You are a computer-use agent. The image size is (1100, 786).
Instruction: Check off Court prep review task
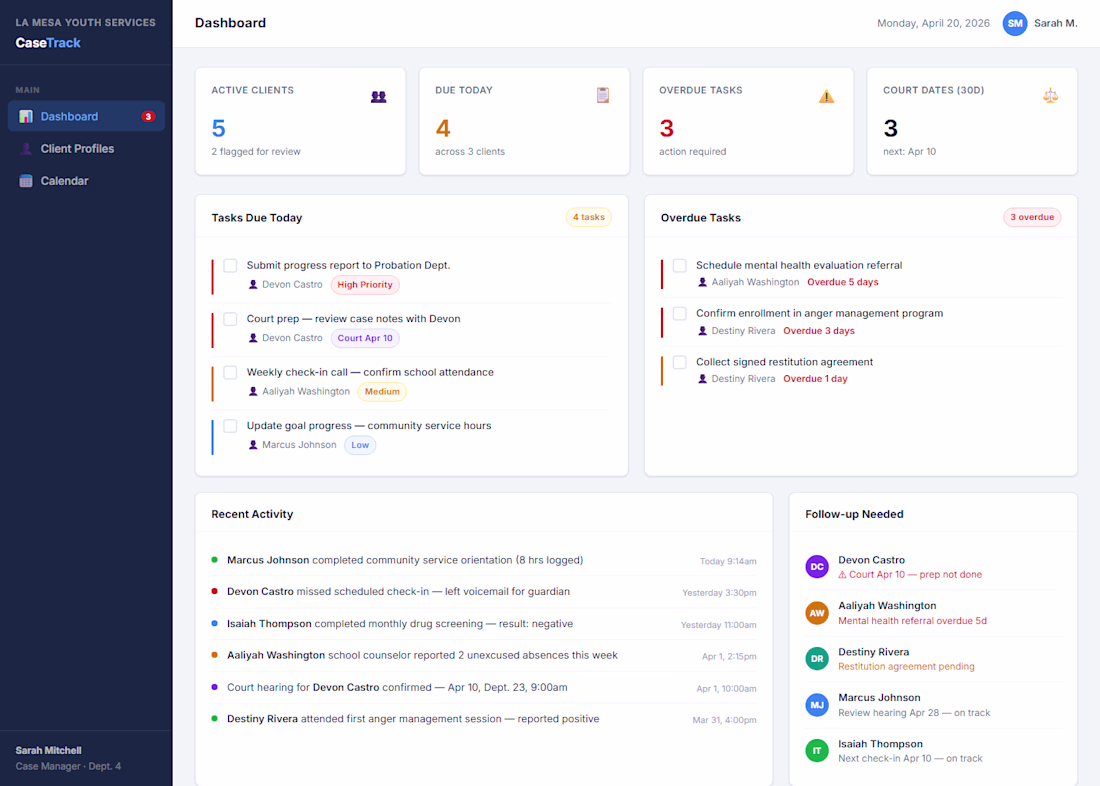point(230,319)
